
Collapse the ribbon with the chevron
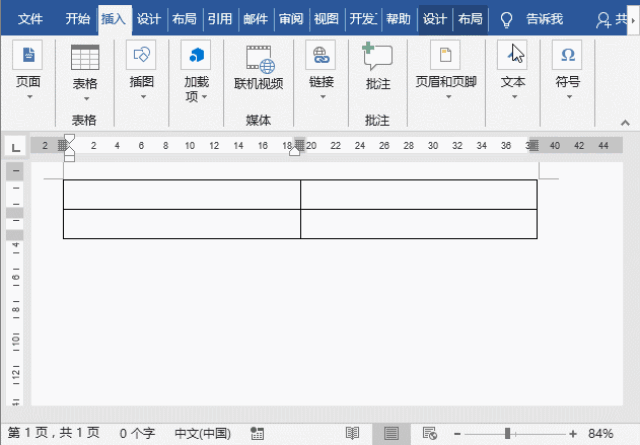coord(625,122)
